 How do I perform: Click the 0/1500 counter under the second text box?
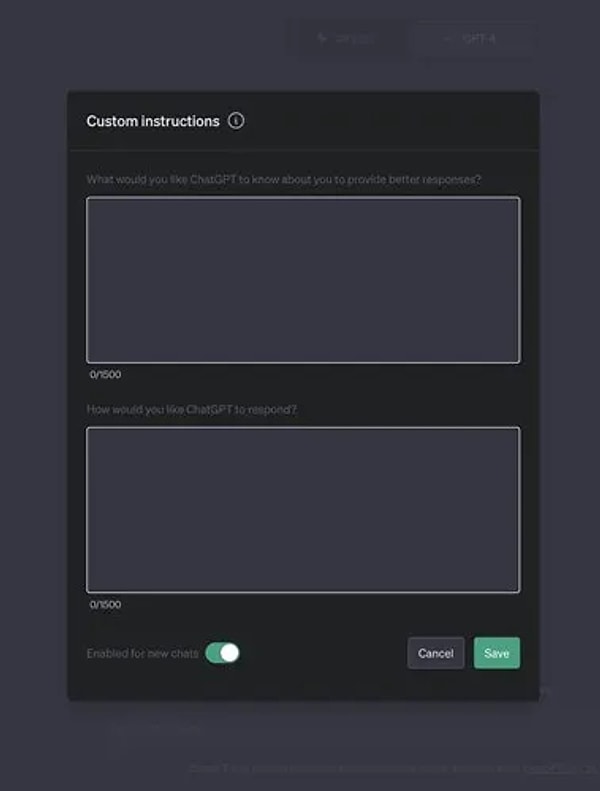[105, 605]
